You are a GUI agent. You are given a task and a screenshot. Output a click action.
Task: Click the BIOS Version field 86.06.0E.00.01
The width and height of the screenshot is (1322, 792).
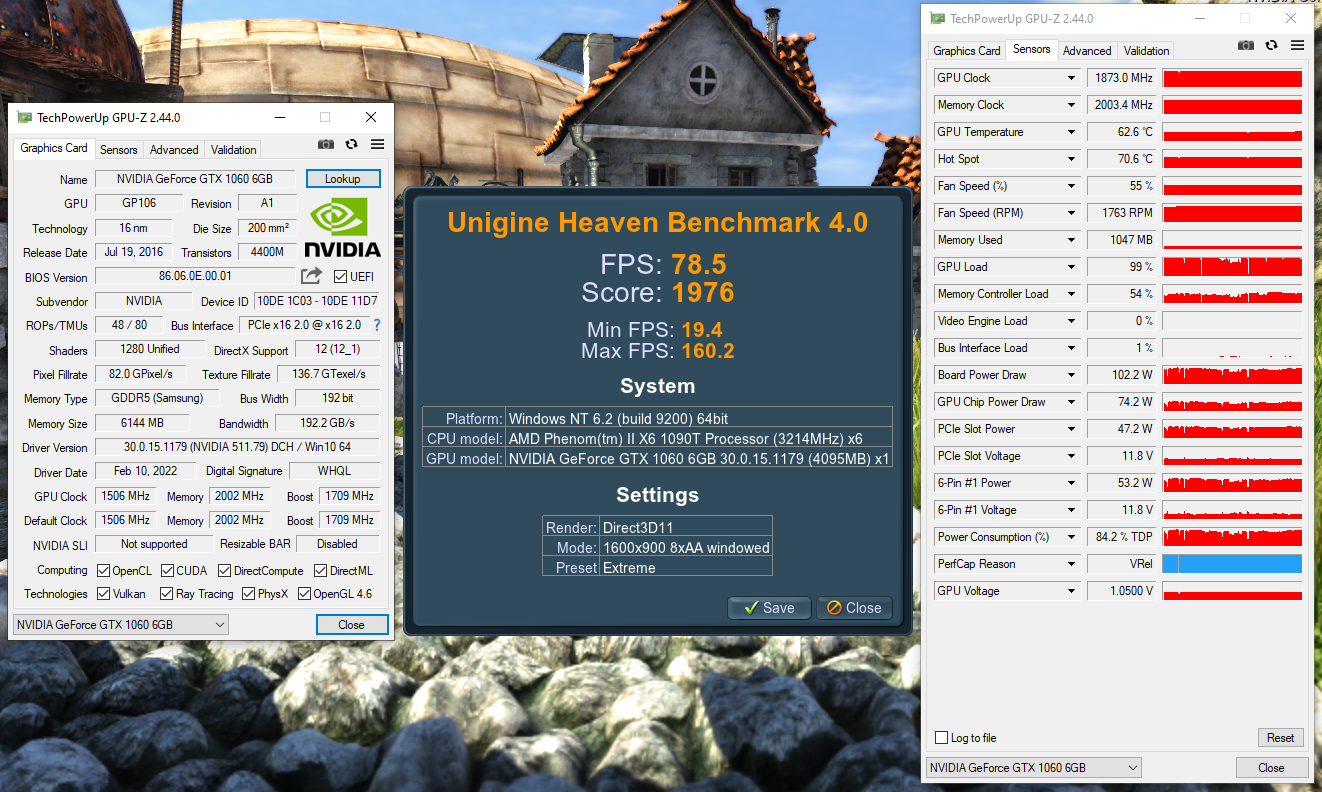click(x=195, y=276)
